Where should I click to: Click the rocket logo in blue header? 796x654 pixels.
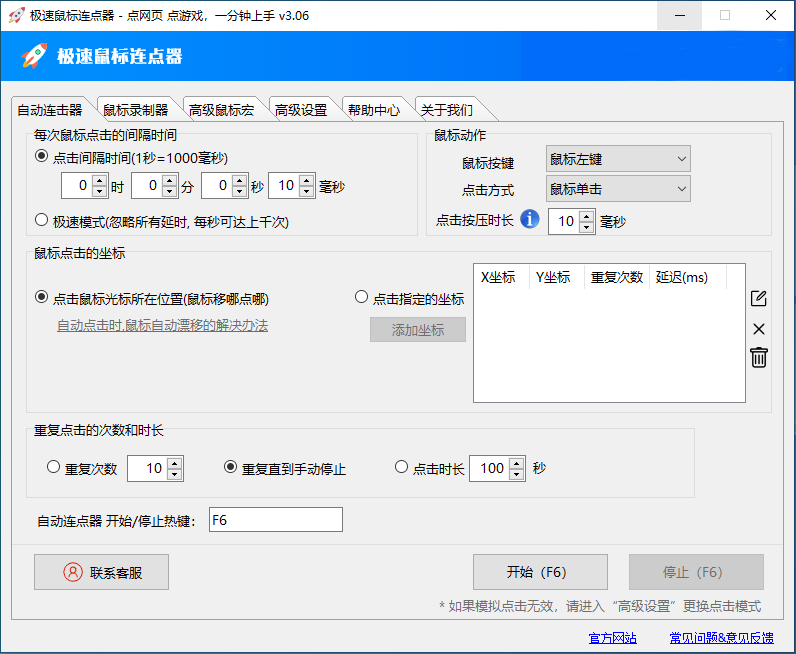point(35,56)
